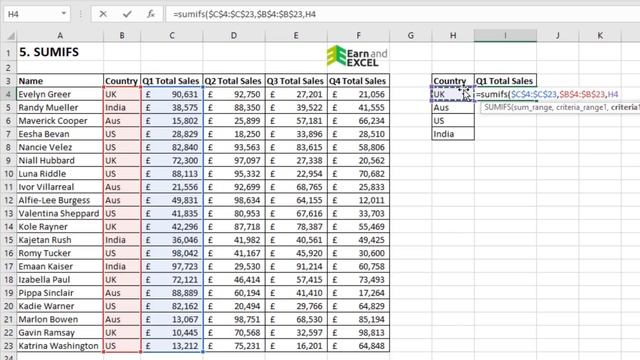Click the 'Q3 Total Sales' header cell

[296, 81]
